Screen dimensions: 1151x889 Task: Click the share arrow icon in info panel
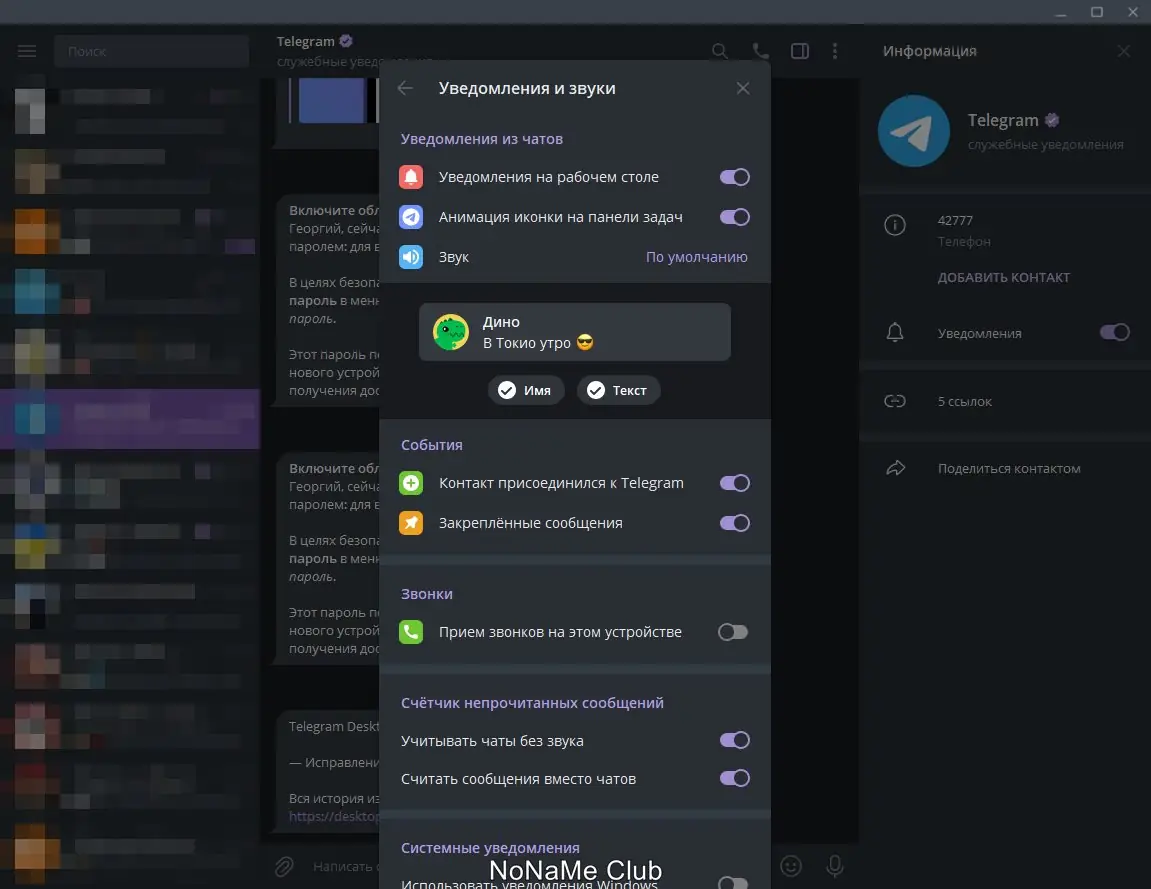(896, 468)
